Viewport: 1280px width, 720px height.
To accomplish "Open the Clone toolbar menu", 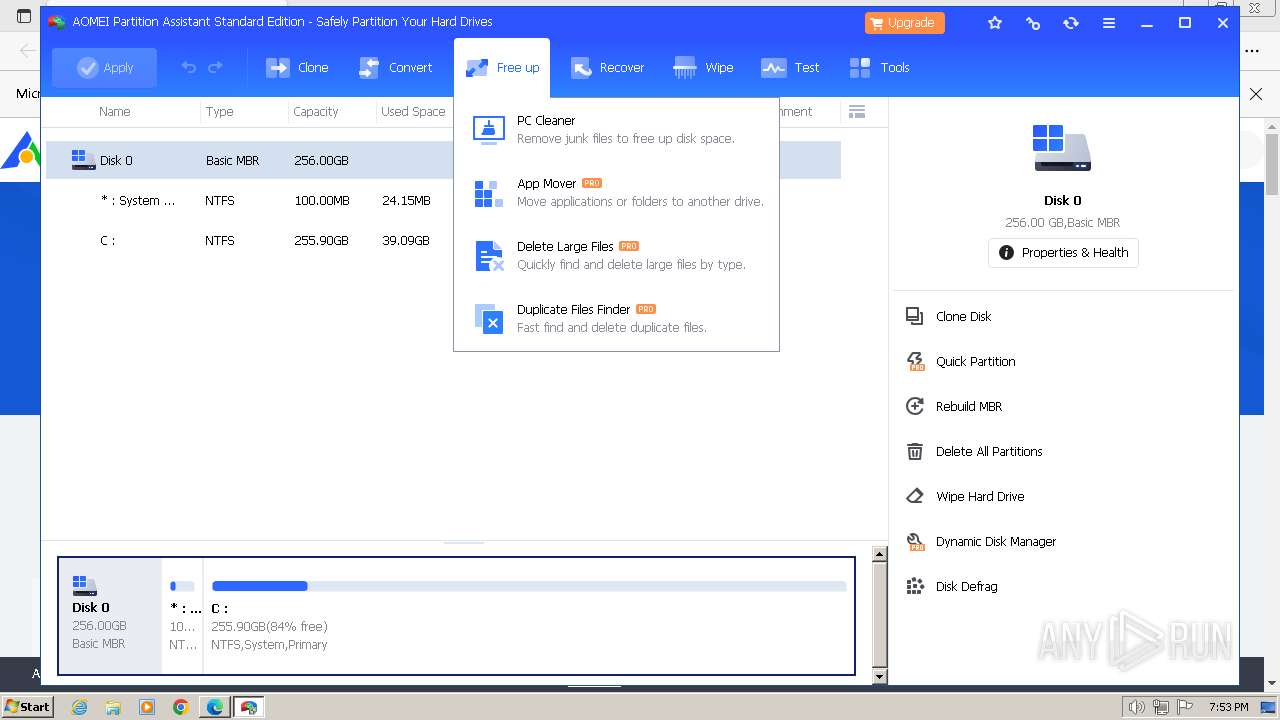I will point(297,68).
